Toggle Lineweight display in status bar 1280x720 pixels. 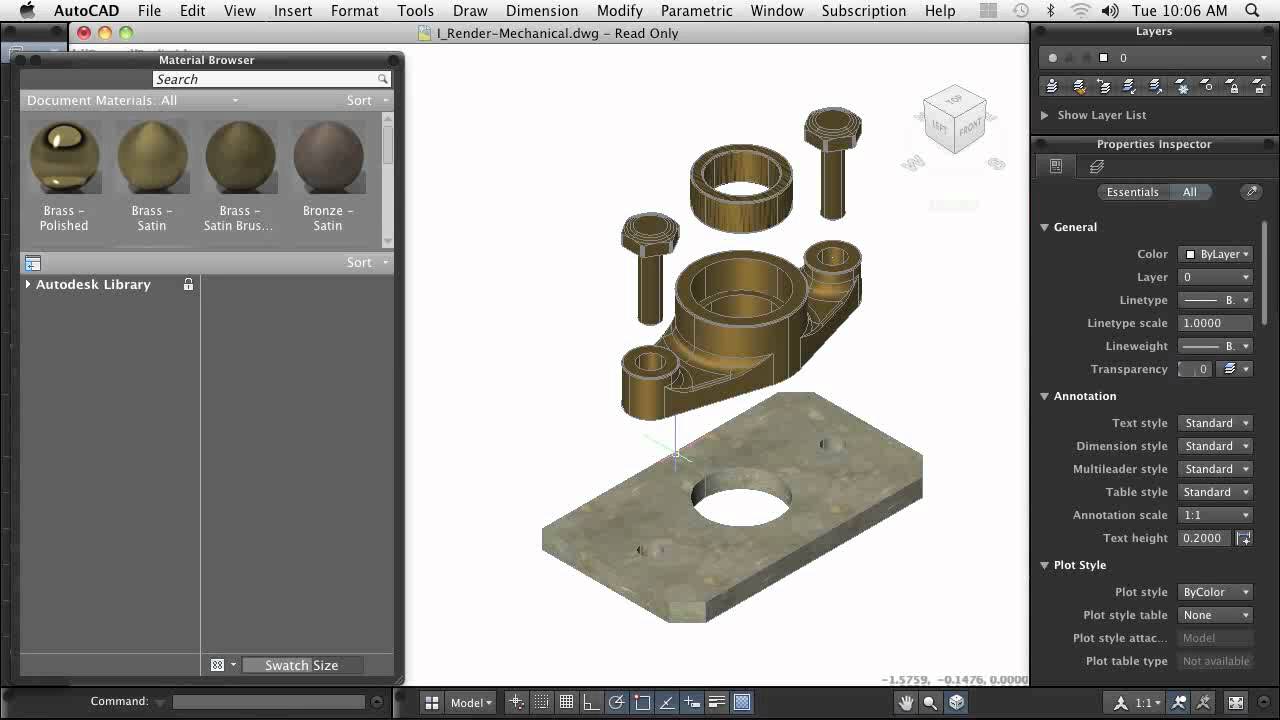click(x=717, y=702)
